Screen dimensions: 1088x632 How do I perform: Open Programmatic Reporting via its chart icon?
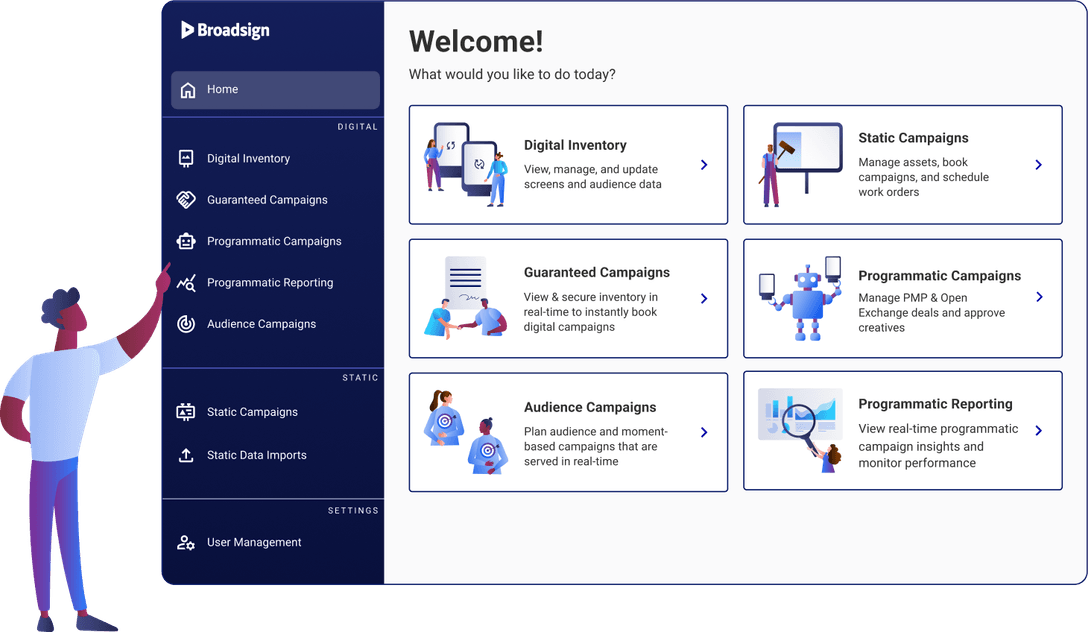point(186,282)
